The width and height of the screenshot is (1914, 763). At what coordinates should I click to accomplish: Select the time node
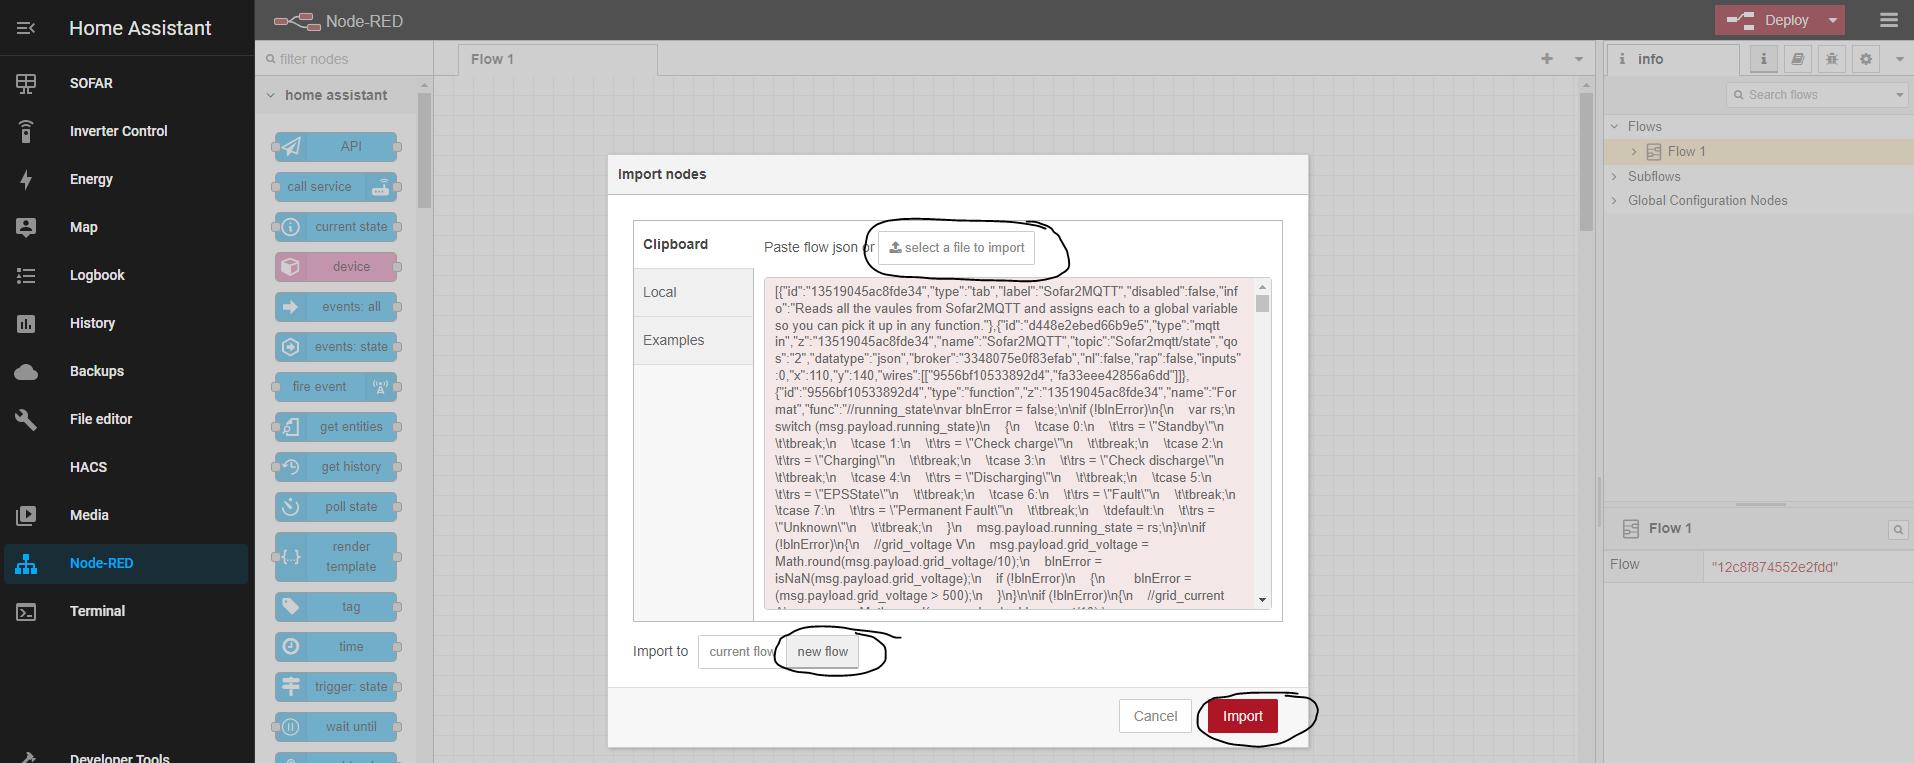point(336,647)
